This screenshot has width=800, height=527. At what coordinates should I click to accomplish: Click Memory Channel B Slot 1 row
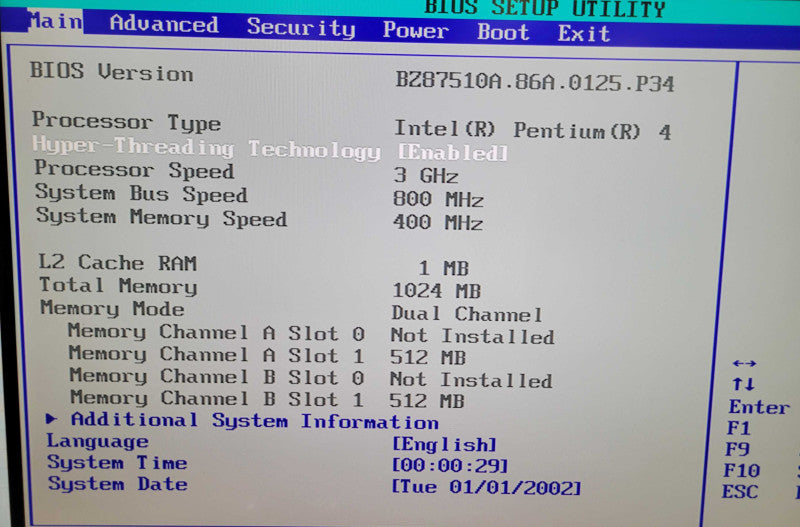[x=267, y=399]
